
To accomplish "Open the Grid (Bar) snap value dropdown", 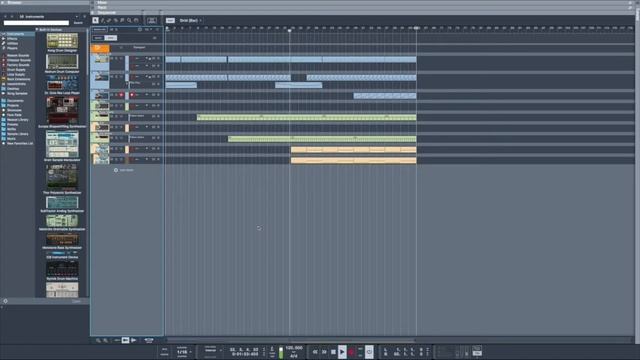I will (191, 20).
